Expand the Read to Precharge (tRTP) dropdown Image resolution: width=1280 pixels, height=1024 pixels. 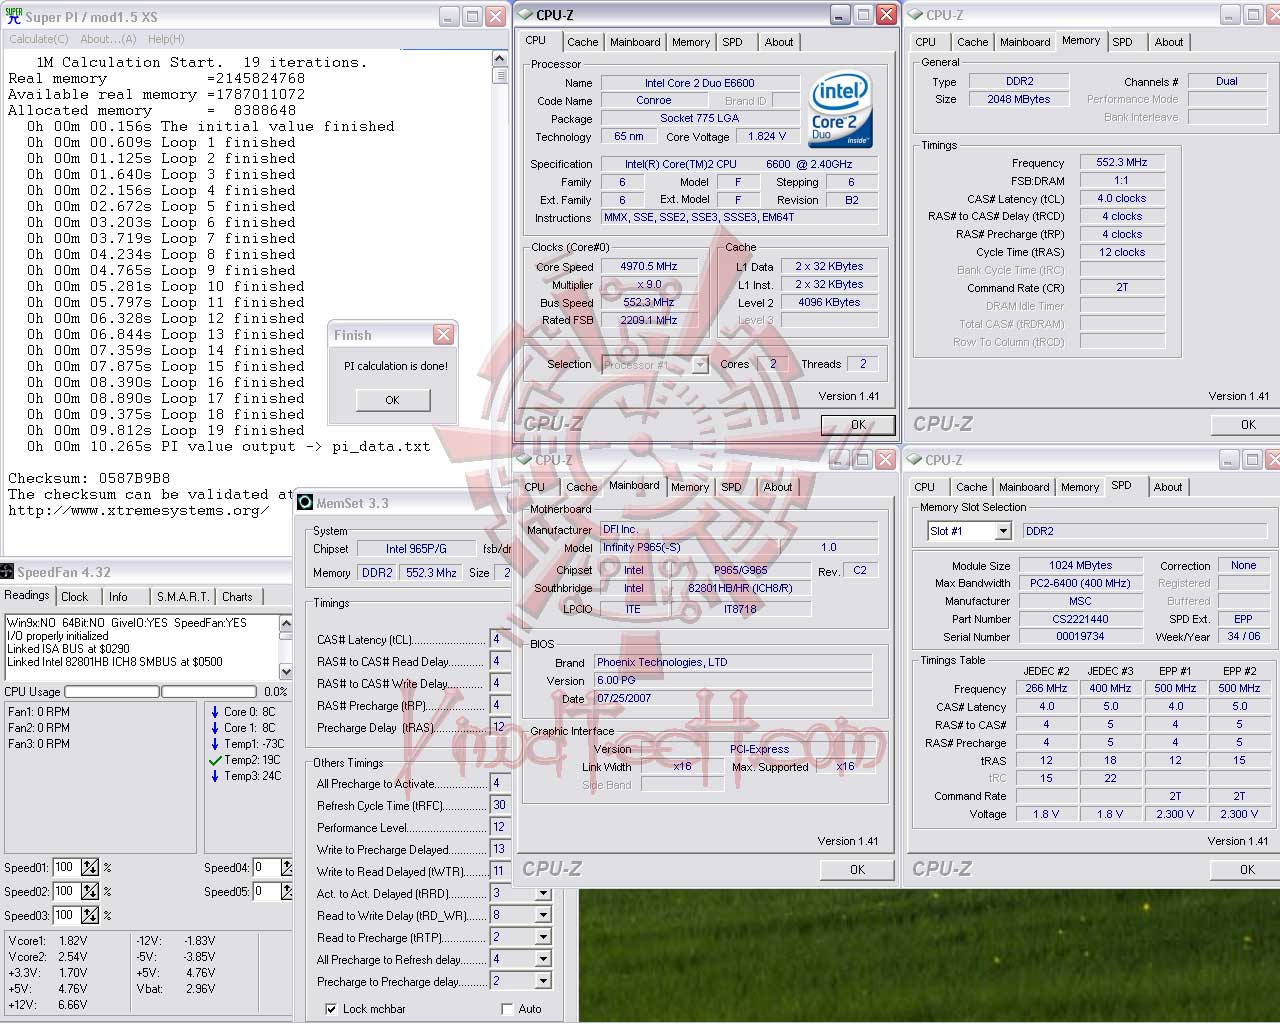click(543, 938)
